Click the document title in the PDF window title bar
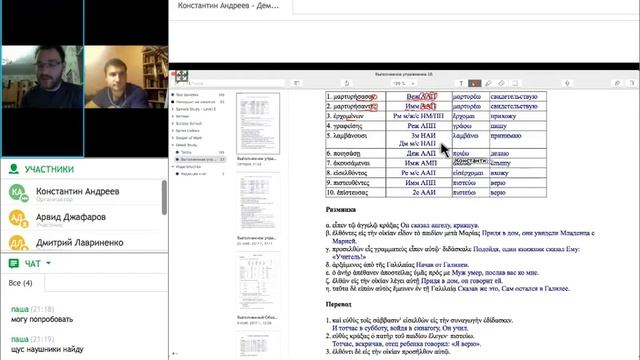640x360 pixels. tap(404, 74)
